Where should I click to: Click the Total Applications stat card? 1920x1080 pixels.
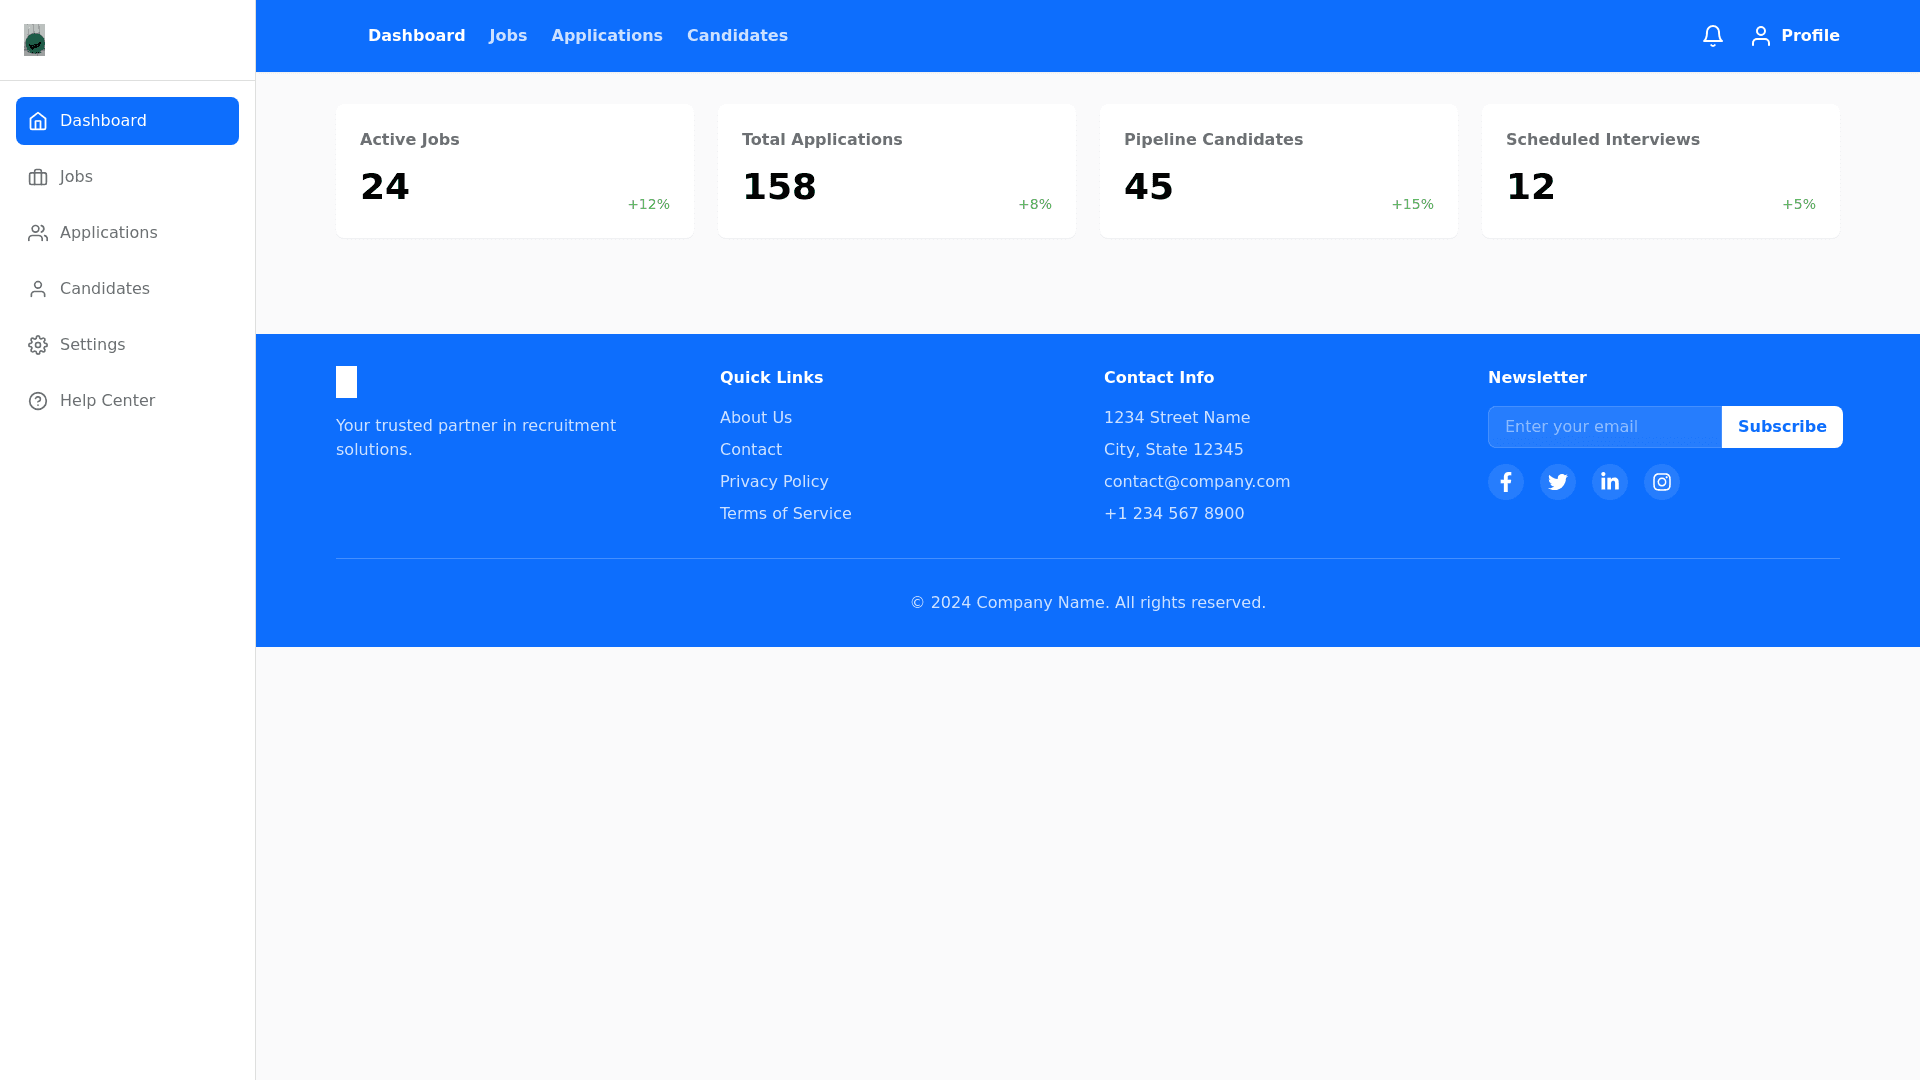pos(896,171)
